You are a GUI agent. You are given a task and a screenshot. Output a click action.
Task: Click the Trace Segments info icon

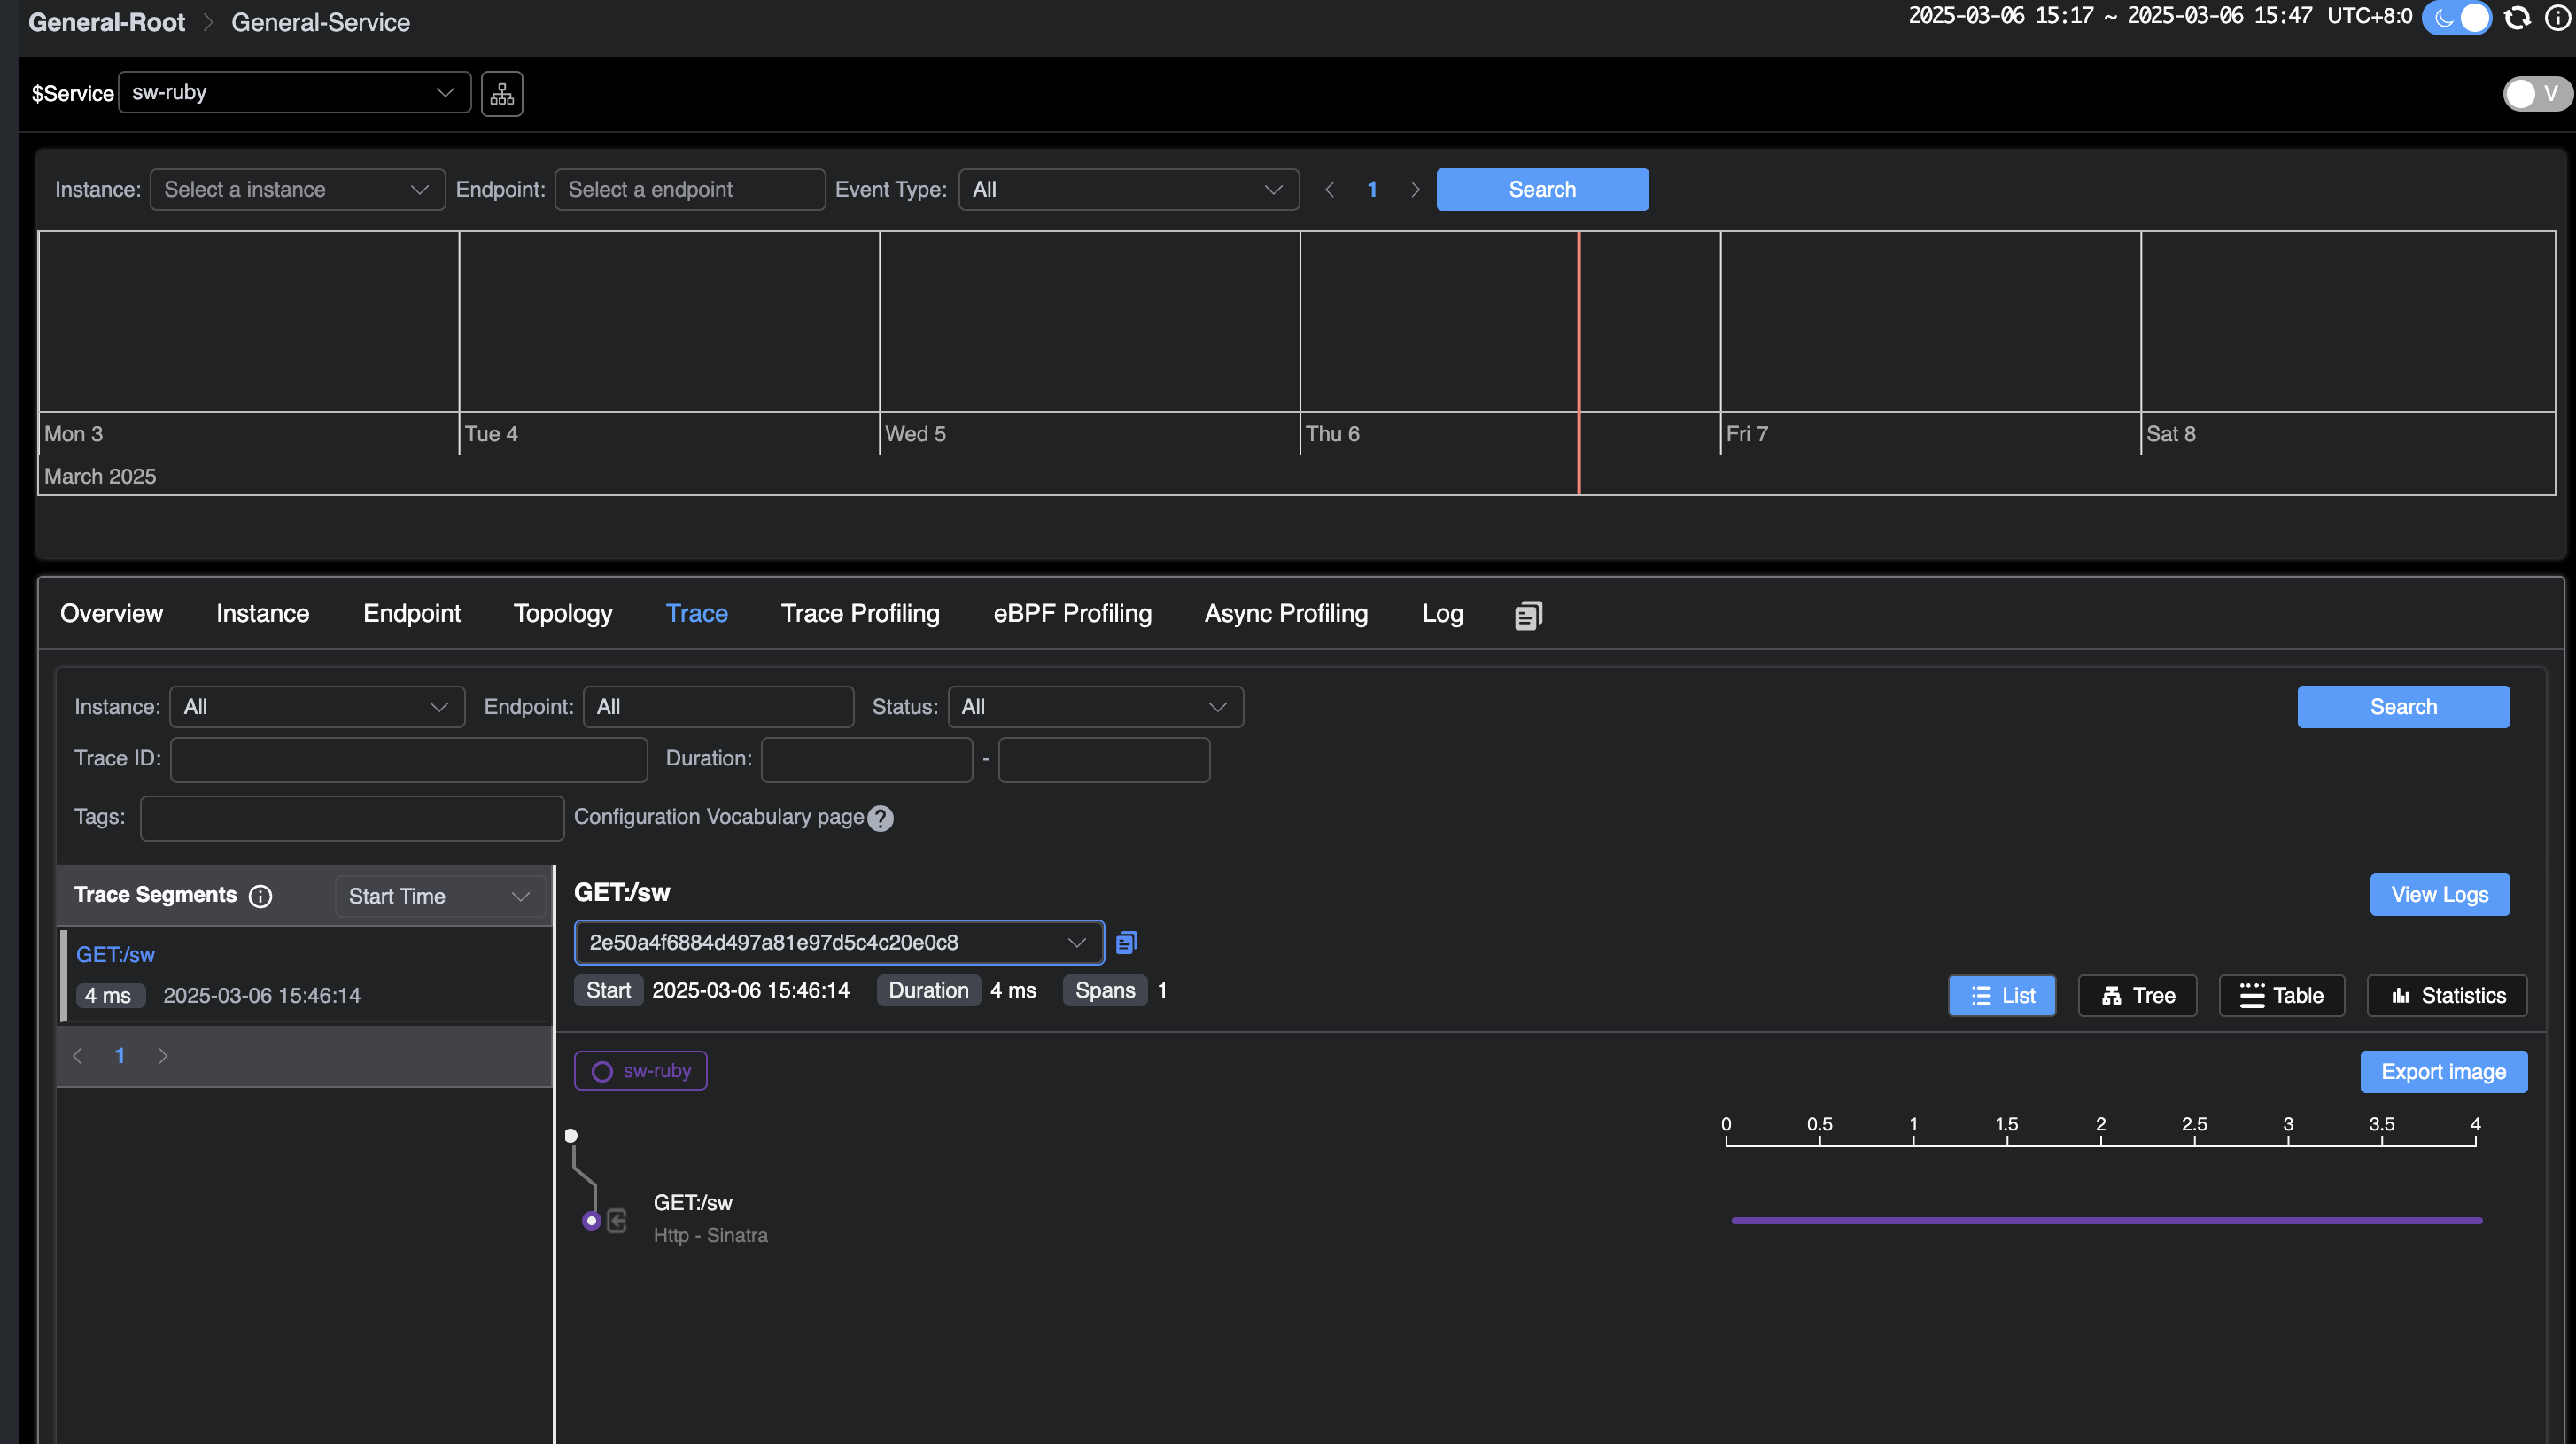(260, 896)
